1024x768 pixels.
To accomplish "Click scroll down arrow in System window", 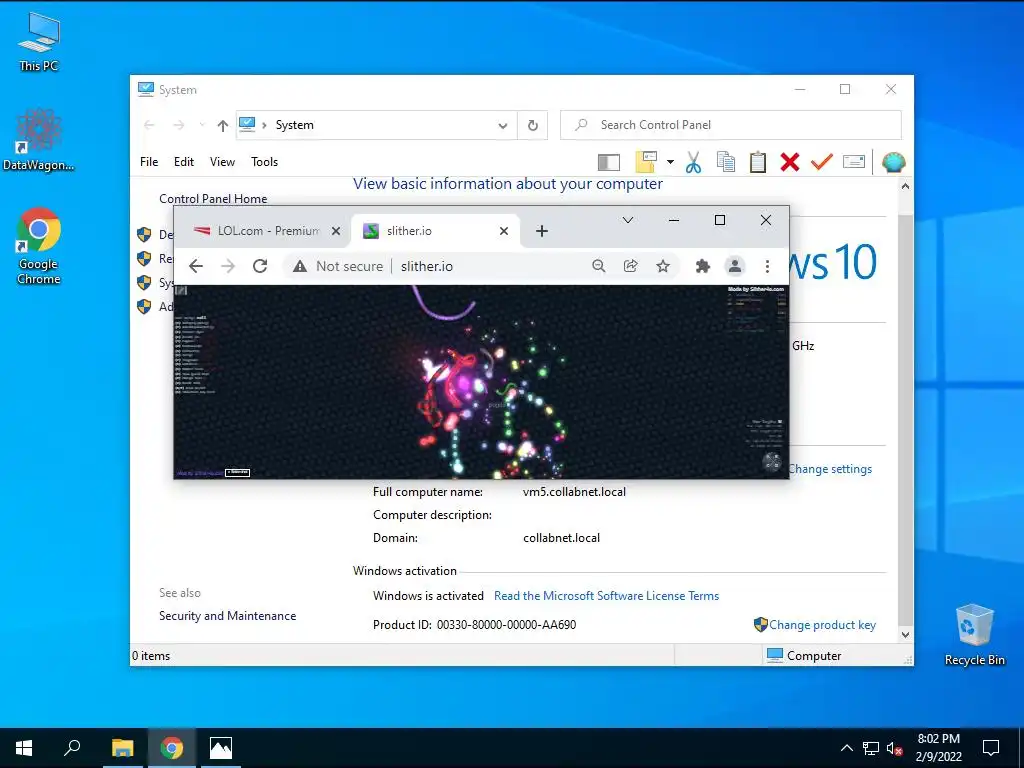I will 905,634.
